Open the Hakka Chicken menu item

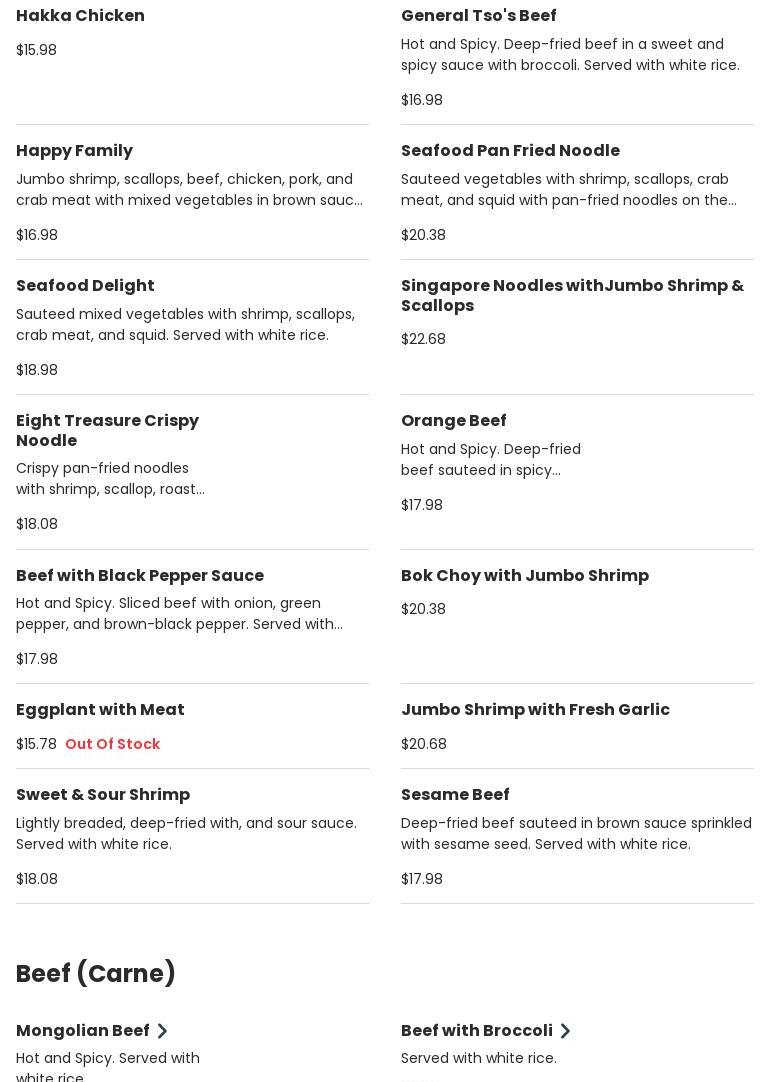pos(80,16)
